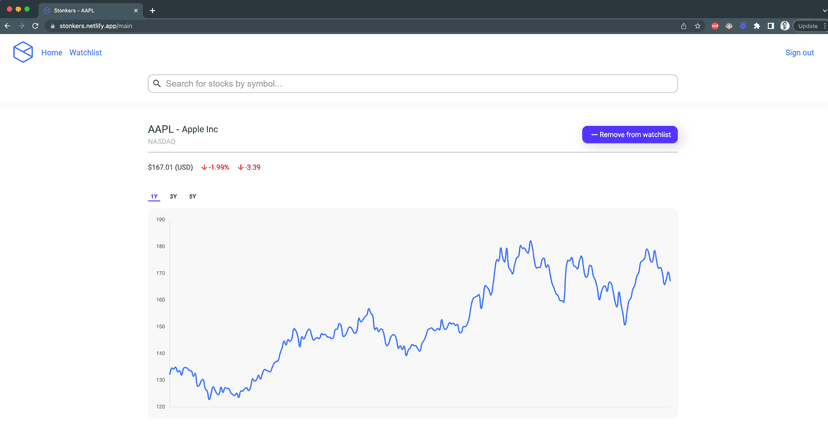This screenshot has height=430, width=828.
Task: Click the share icon in the address bar
Action: tap(684, 26)
